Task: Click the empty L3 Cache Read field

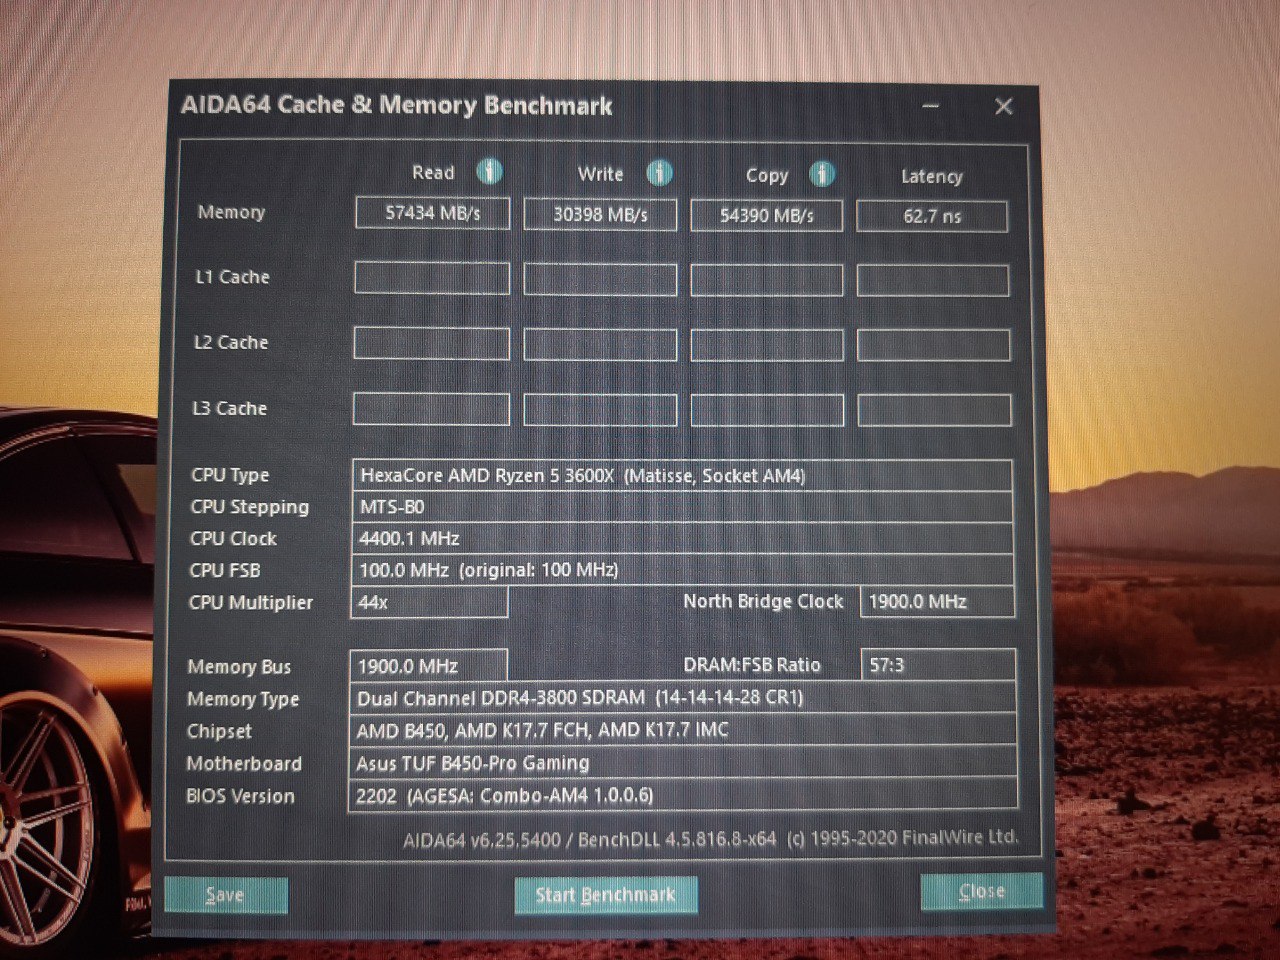Action: pyautogui.click(x=431, y=409)
